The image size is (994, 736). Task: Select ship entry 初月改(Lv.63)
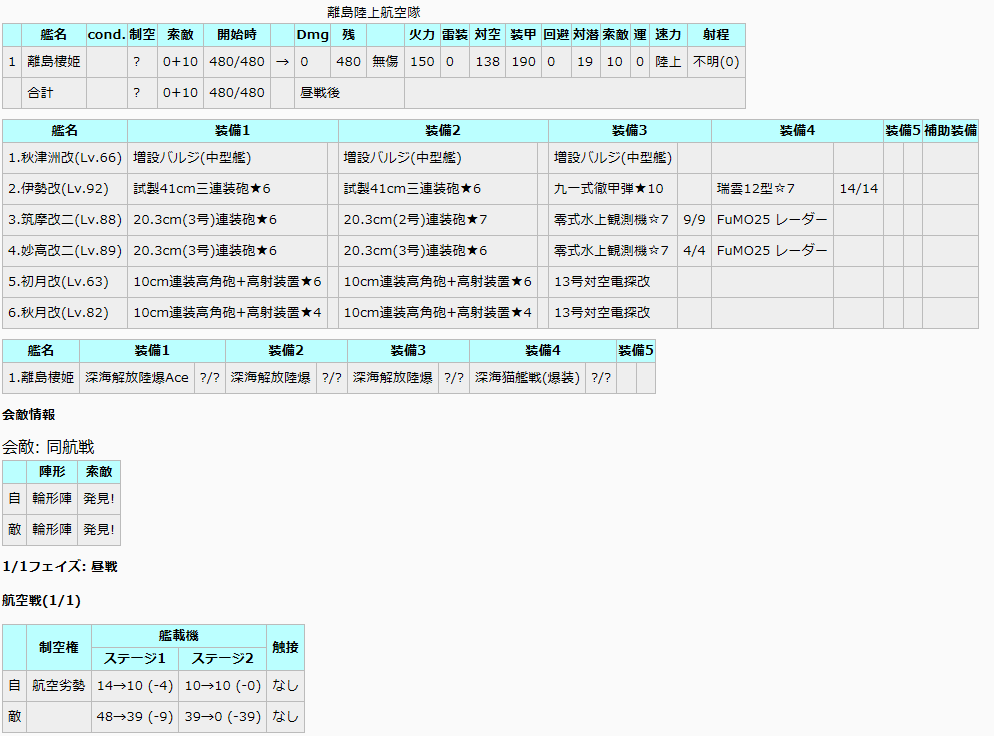pyautogui.click(x=58, y=282)
